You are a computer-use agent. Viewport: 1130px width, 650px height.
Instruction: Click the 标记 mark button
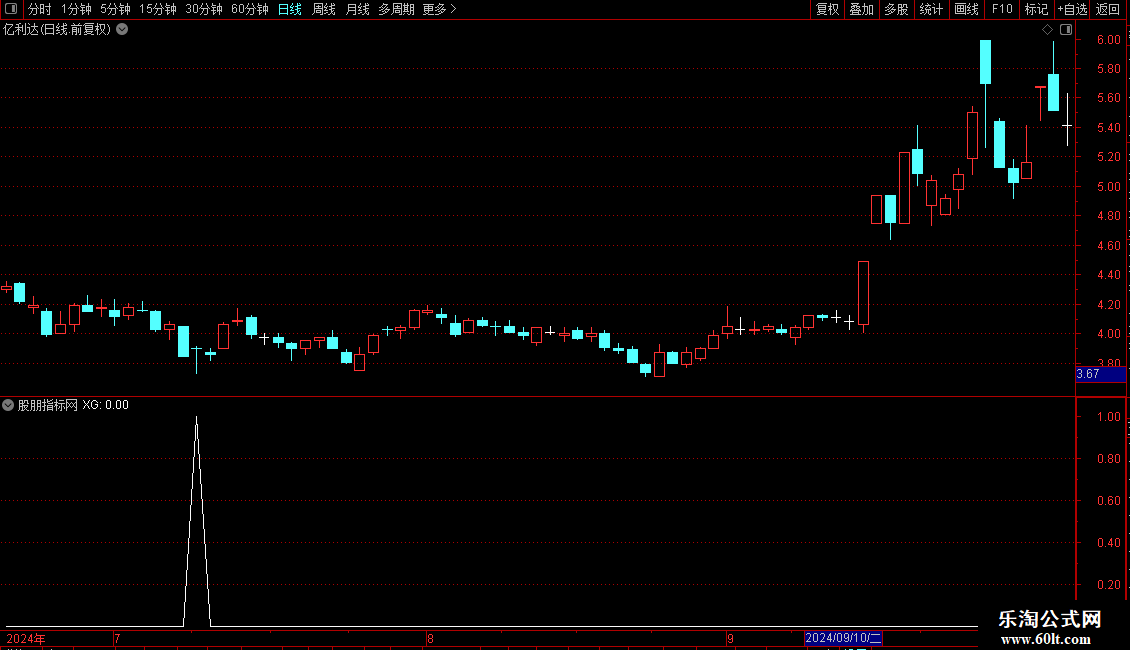(1036, 9)
